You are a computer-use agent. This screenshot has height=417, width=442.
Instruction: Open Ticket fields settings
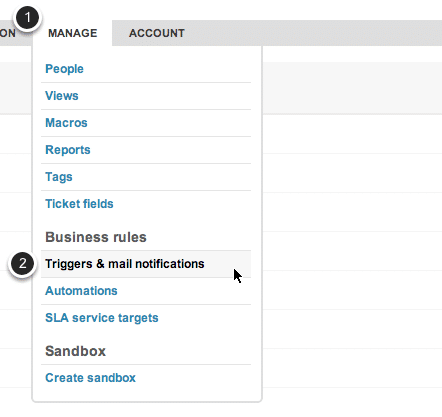pos(79,204)
